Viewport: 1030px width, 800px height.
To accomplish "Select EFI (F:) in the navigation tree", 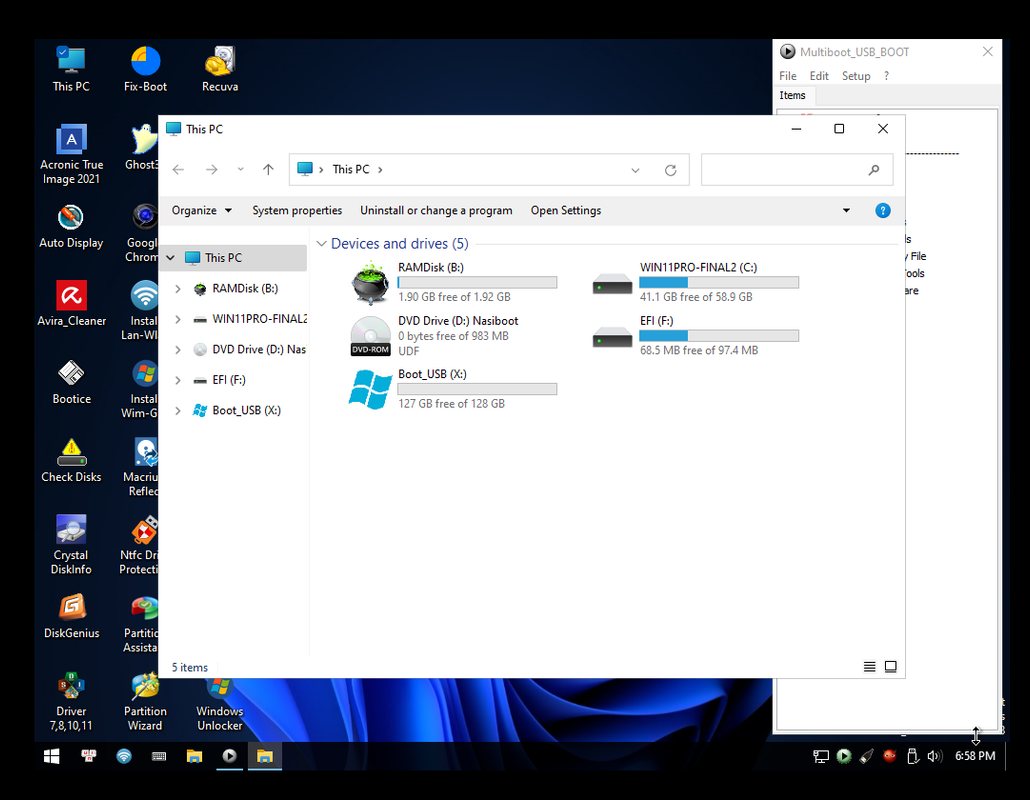I will (229, 380).
